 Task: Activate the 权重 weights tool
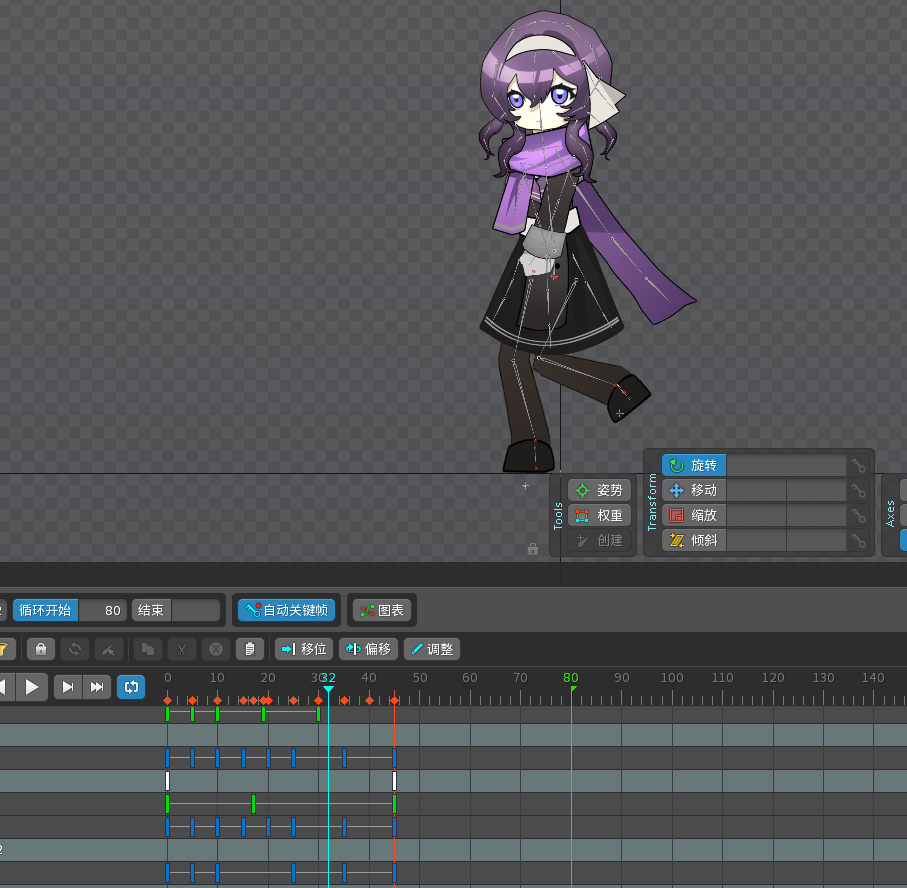tap(599, 515)
